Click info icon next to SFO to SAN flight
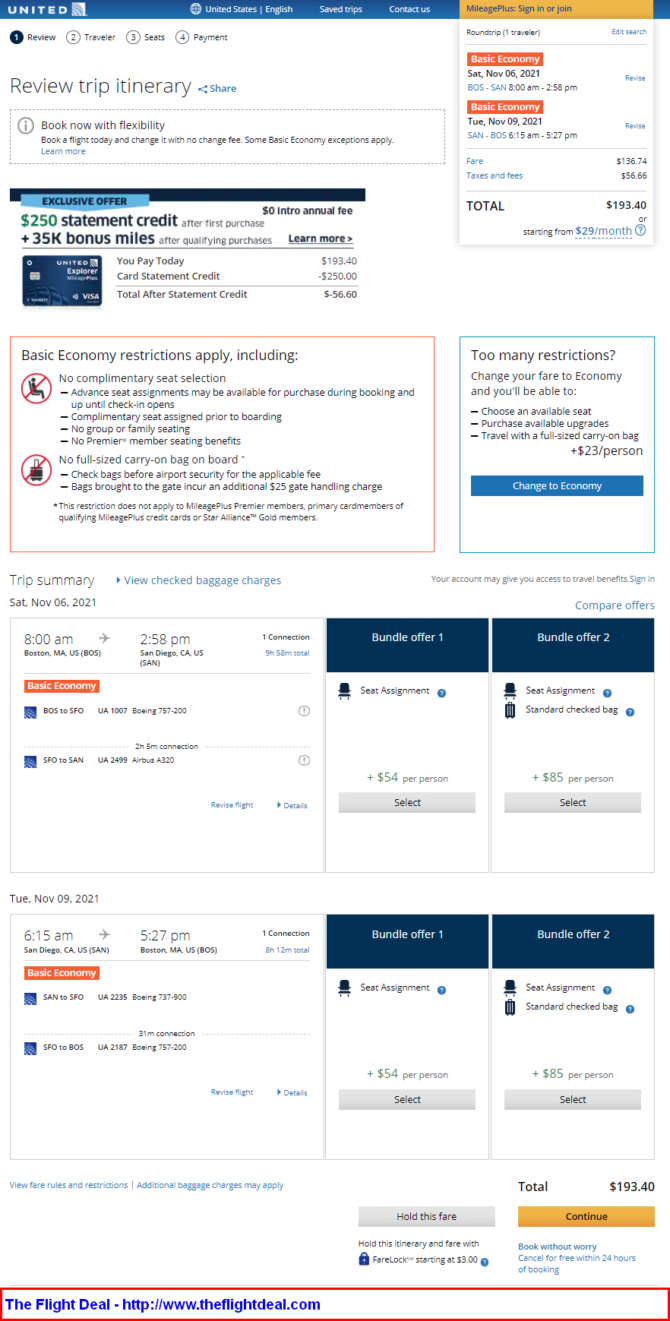Image resolution: width=670 pixels, height=1321 pixels. point(304,761)
